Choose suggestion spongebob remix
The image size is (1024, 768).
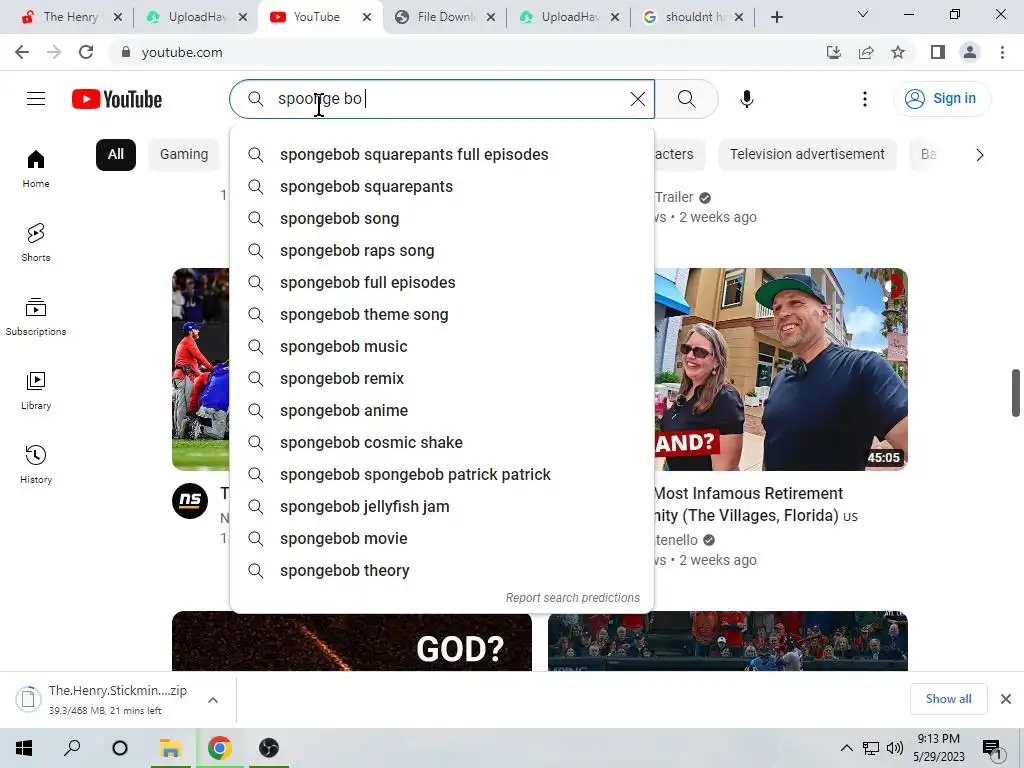point(442,379)
